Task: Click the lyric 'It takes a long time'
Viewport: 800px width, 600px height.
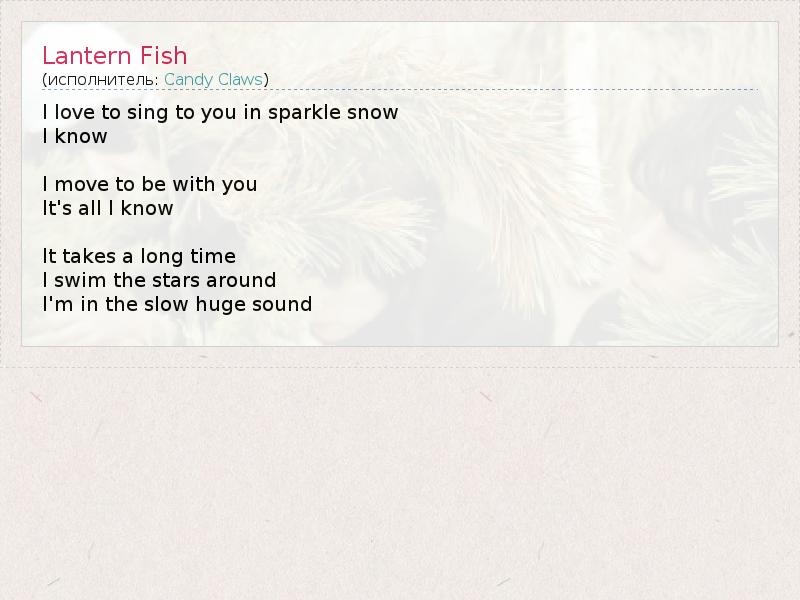Action: tap(139, 257)
